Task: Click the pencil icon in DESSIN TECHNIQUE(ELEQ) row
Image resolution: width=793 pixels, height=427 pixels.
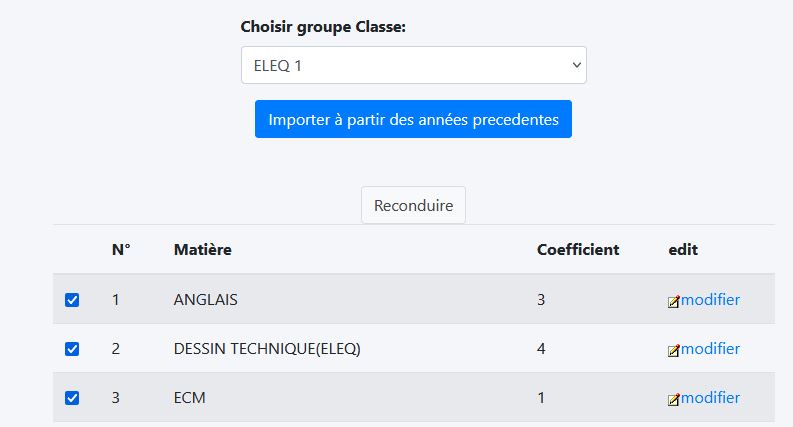Action: pos(674,350)
